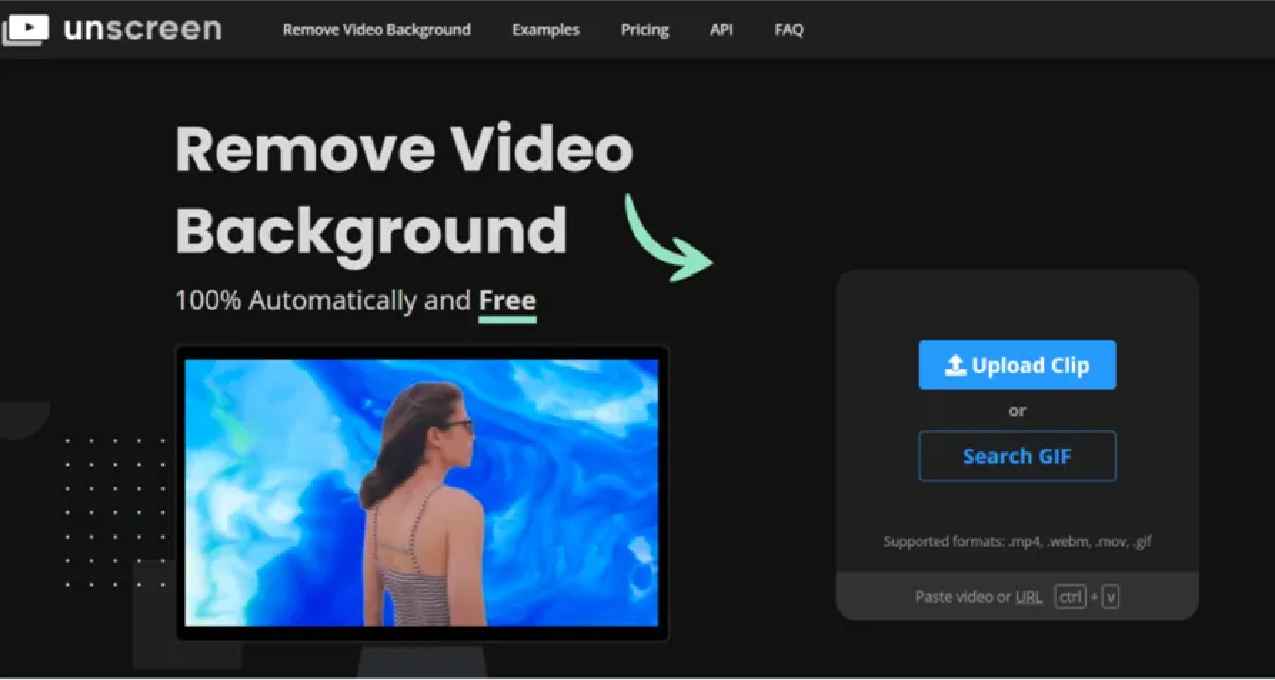
Task: Click the 100% Automatically subheading text
Action: [322, 300]
